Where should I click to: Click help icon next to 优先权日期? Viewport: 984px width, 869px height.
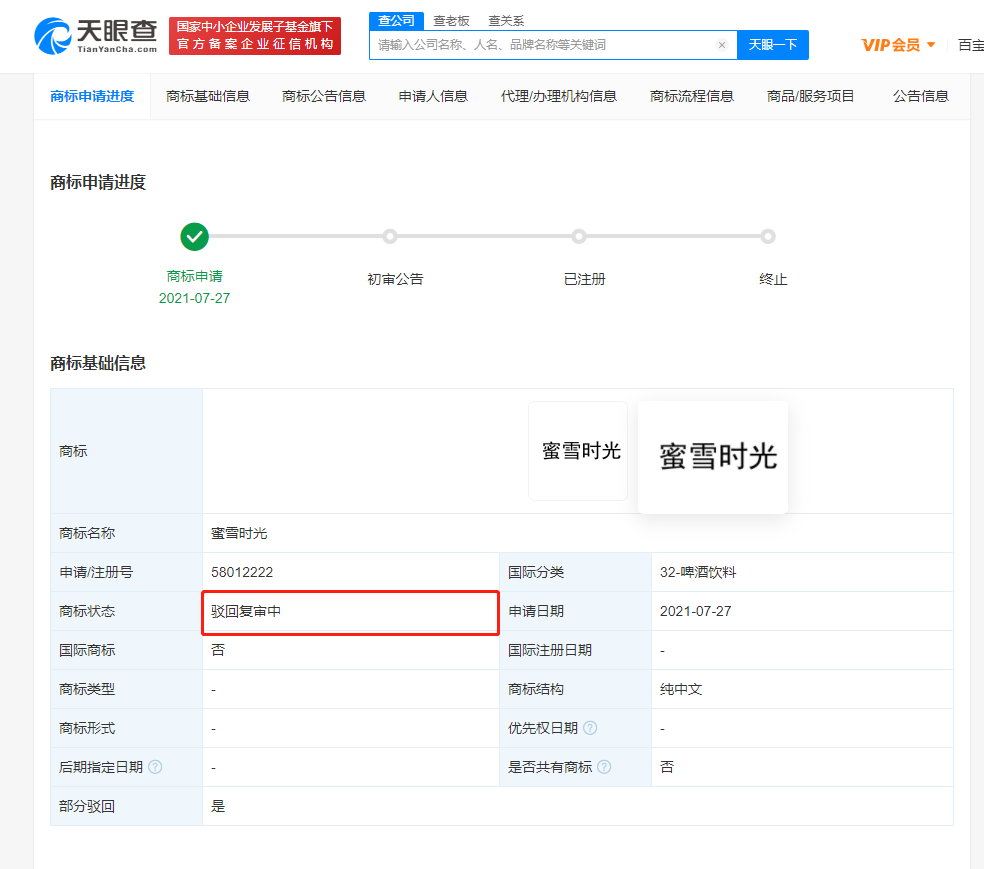(x=591, y=728)
